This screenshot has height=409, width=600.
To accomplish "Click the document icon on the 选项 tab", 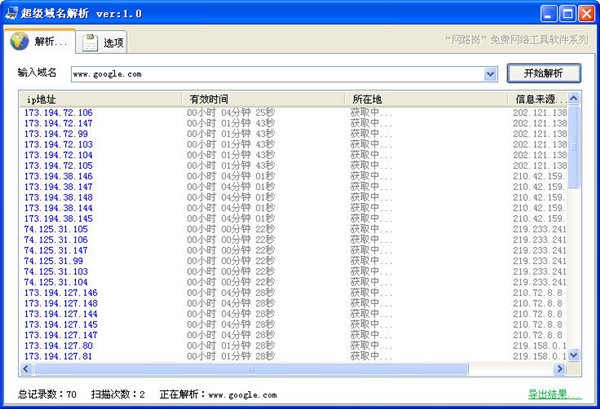I will (x=90, y=42).
